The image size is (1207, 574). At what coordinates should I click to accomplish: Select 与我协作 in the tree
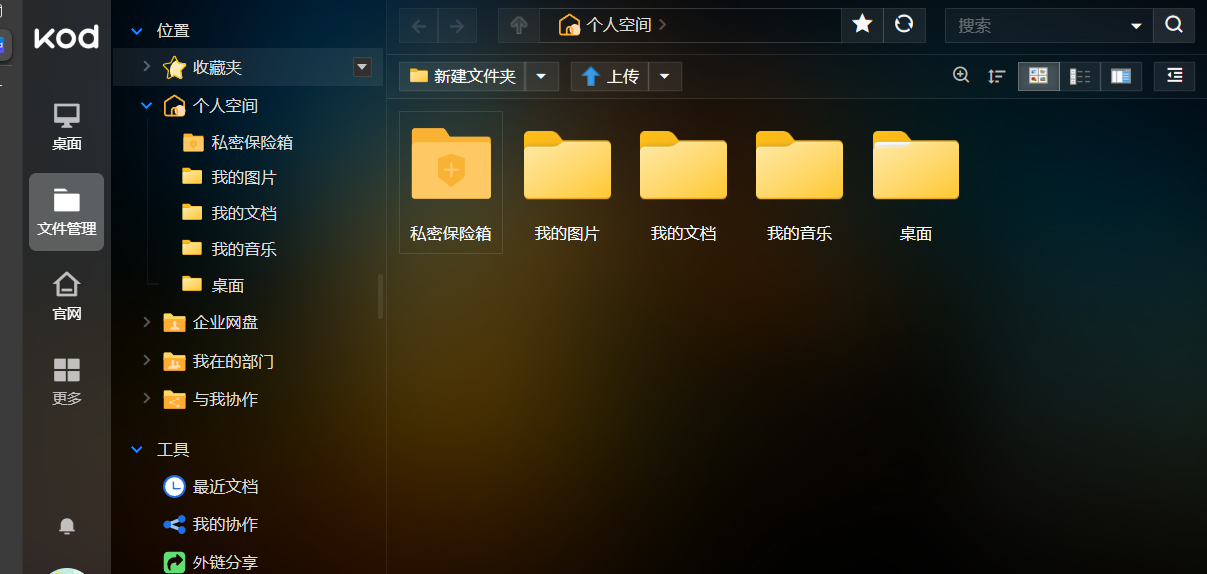tap(225, 398)
